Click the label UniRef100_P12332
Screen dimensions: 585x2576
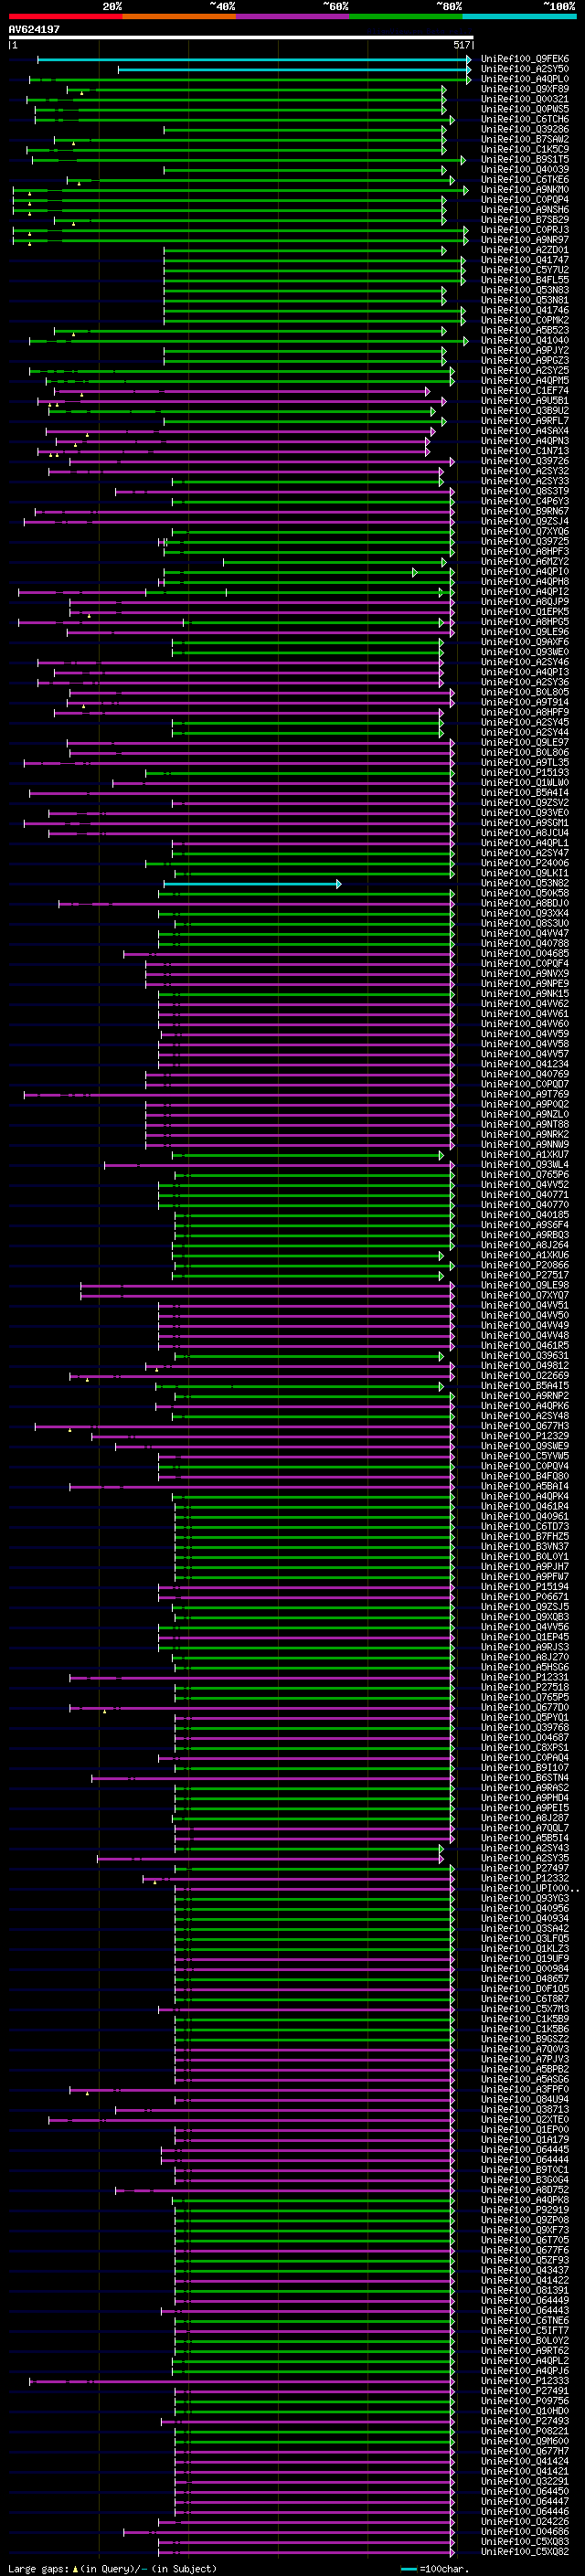(x=525, y=1879)
